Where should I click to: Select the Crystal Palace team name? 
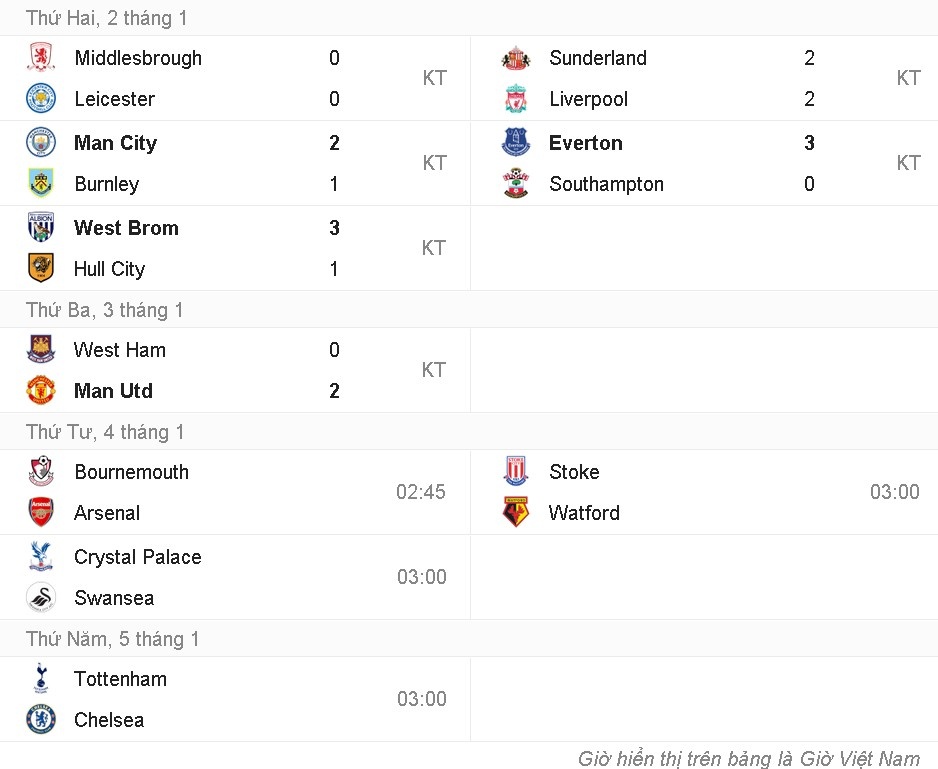click(x=137, y=557)
